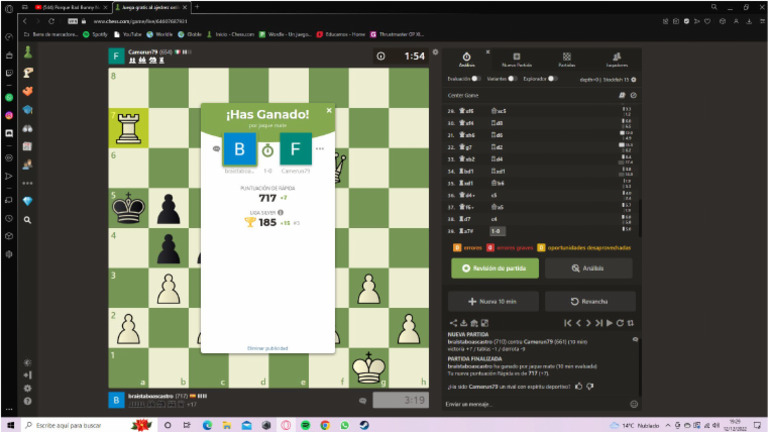The image size is (768, 432).
Task: Click the share game icon
Action: click(x=452, y=323)
